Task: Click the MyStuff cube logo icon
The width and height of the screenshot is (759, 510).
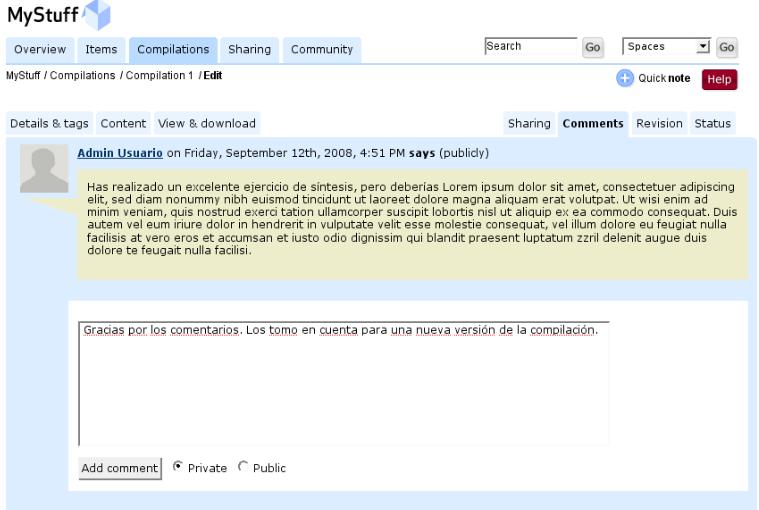Action: [x=99, y=15]
